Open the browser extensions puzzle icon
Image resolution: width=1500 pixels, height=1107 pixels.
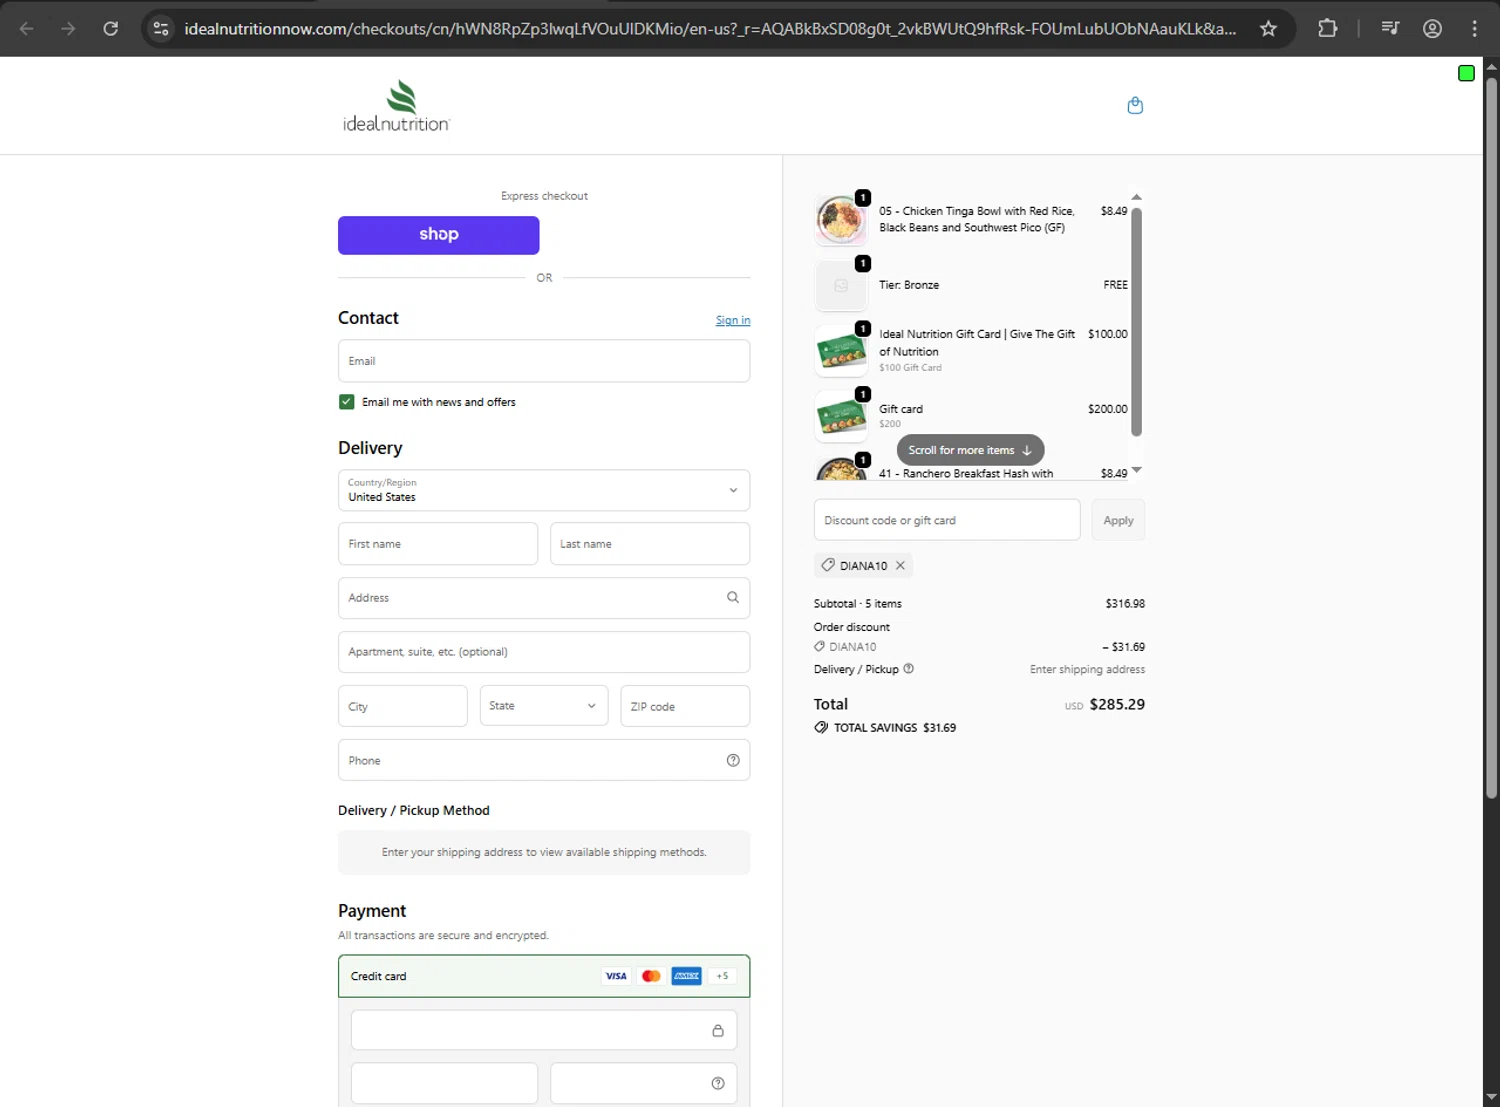click(x=1327, y=28)
